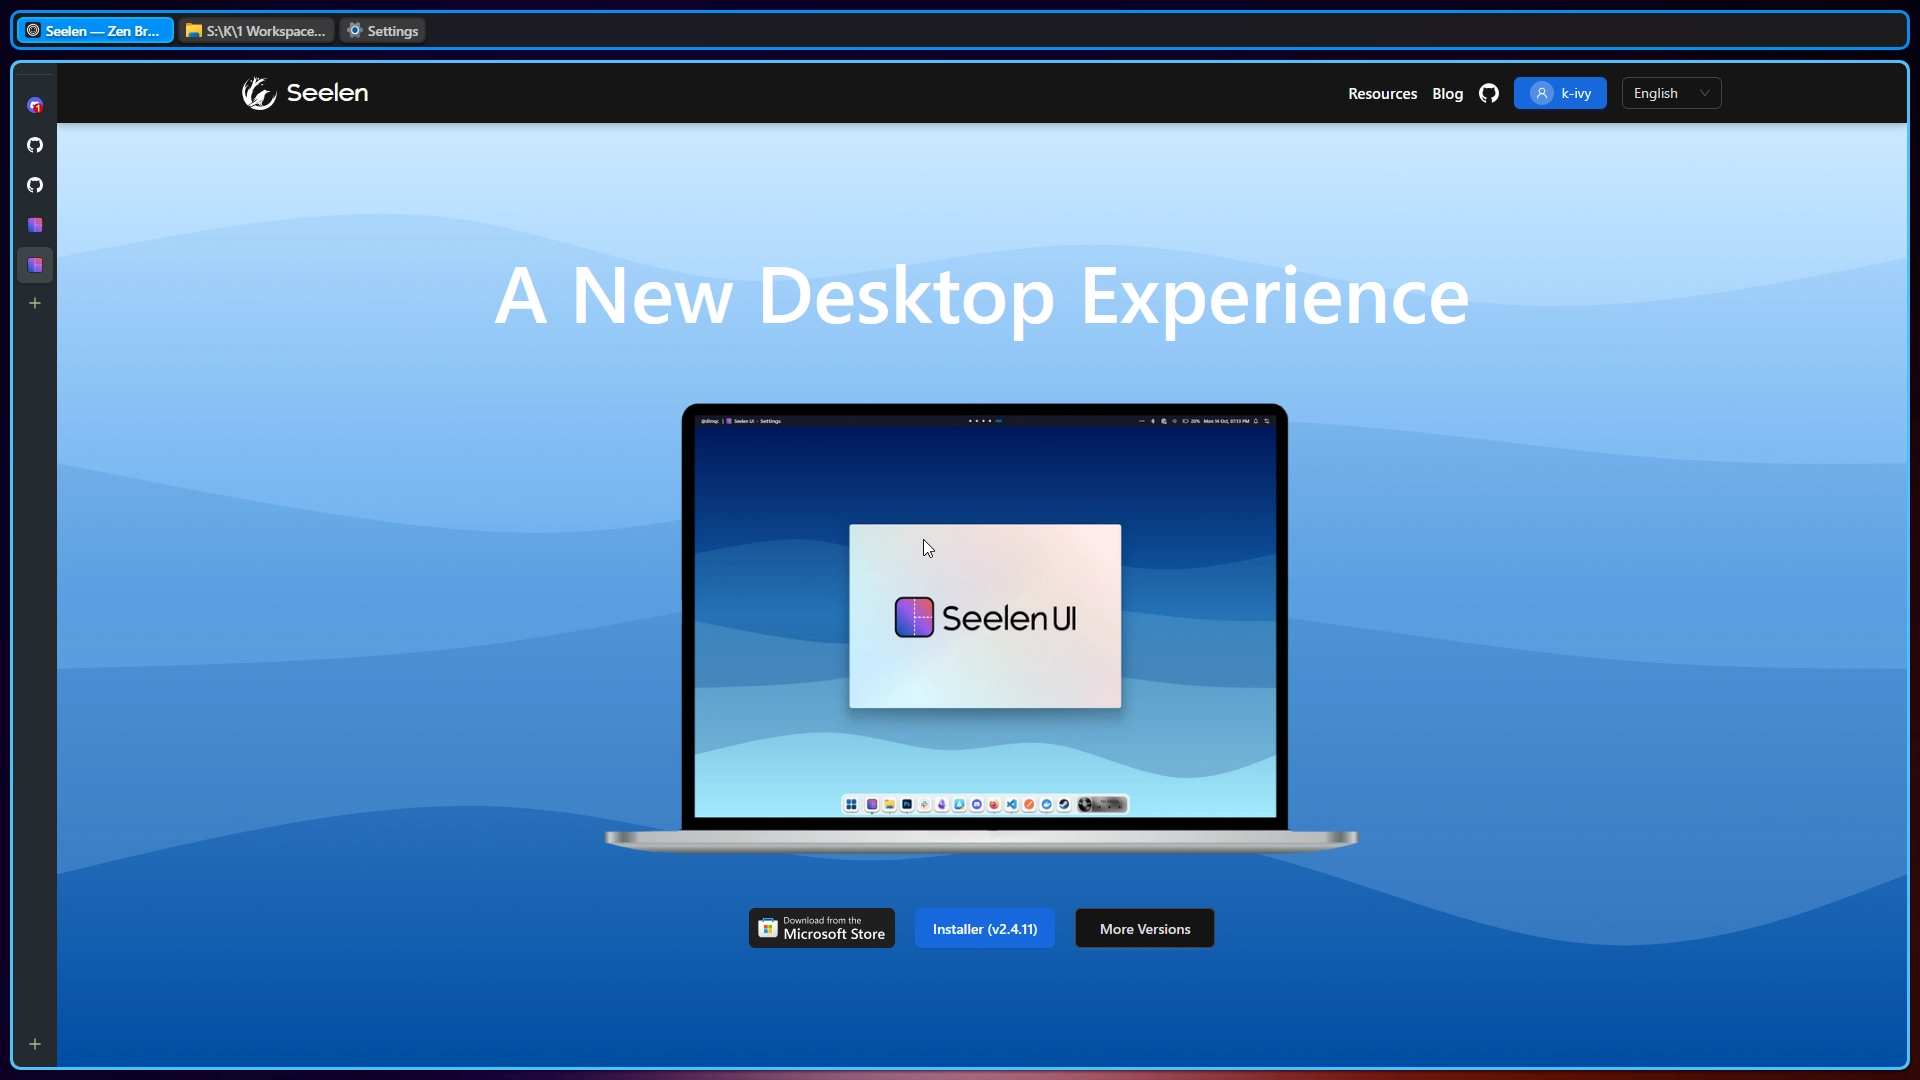
Task: Click the Installer (v2.4.11) button
Action: pos(985,928)
